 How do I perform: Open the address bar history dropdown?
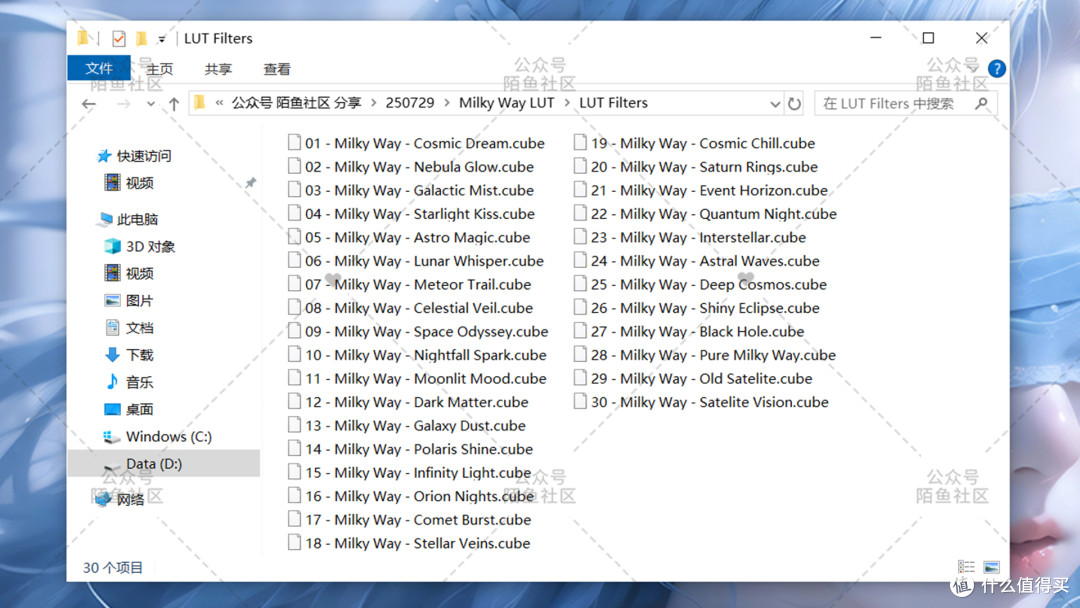click(x=775, y=104)
